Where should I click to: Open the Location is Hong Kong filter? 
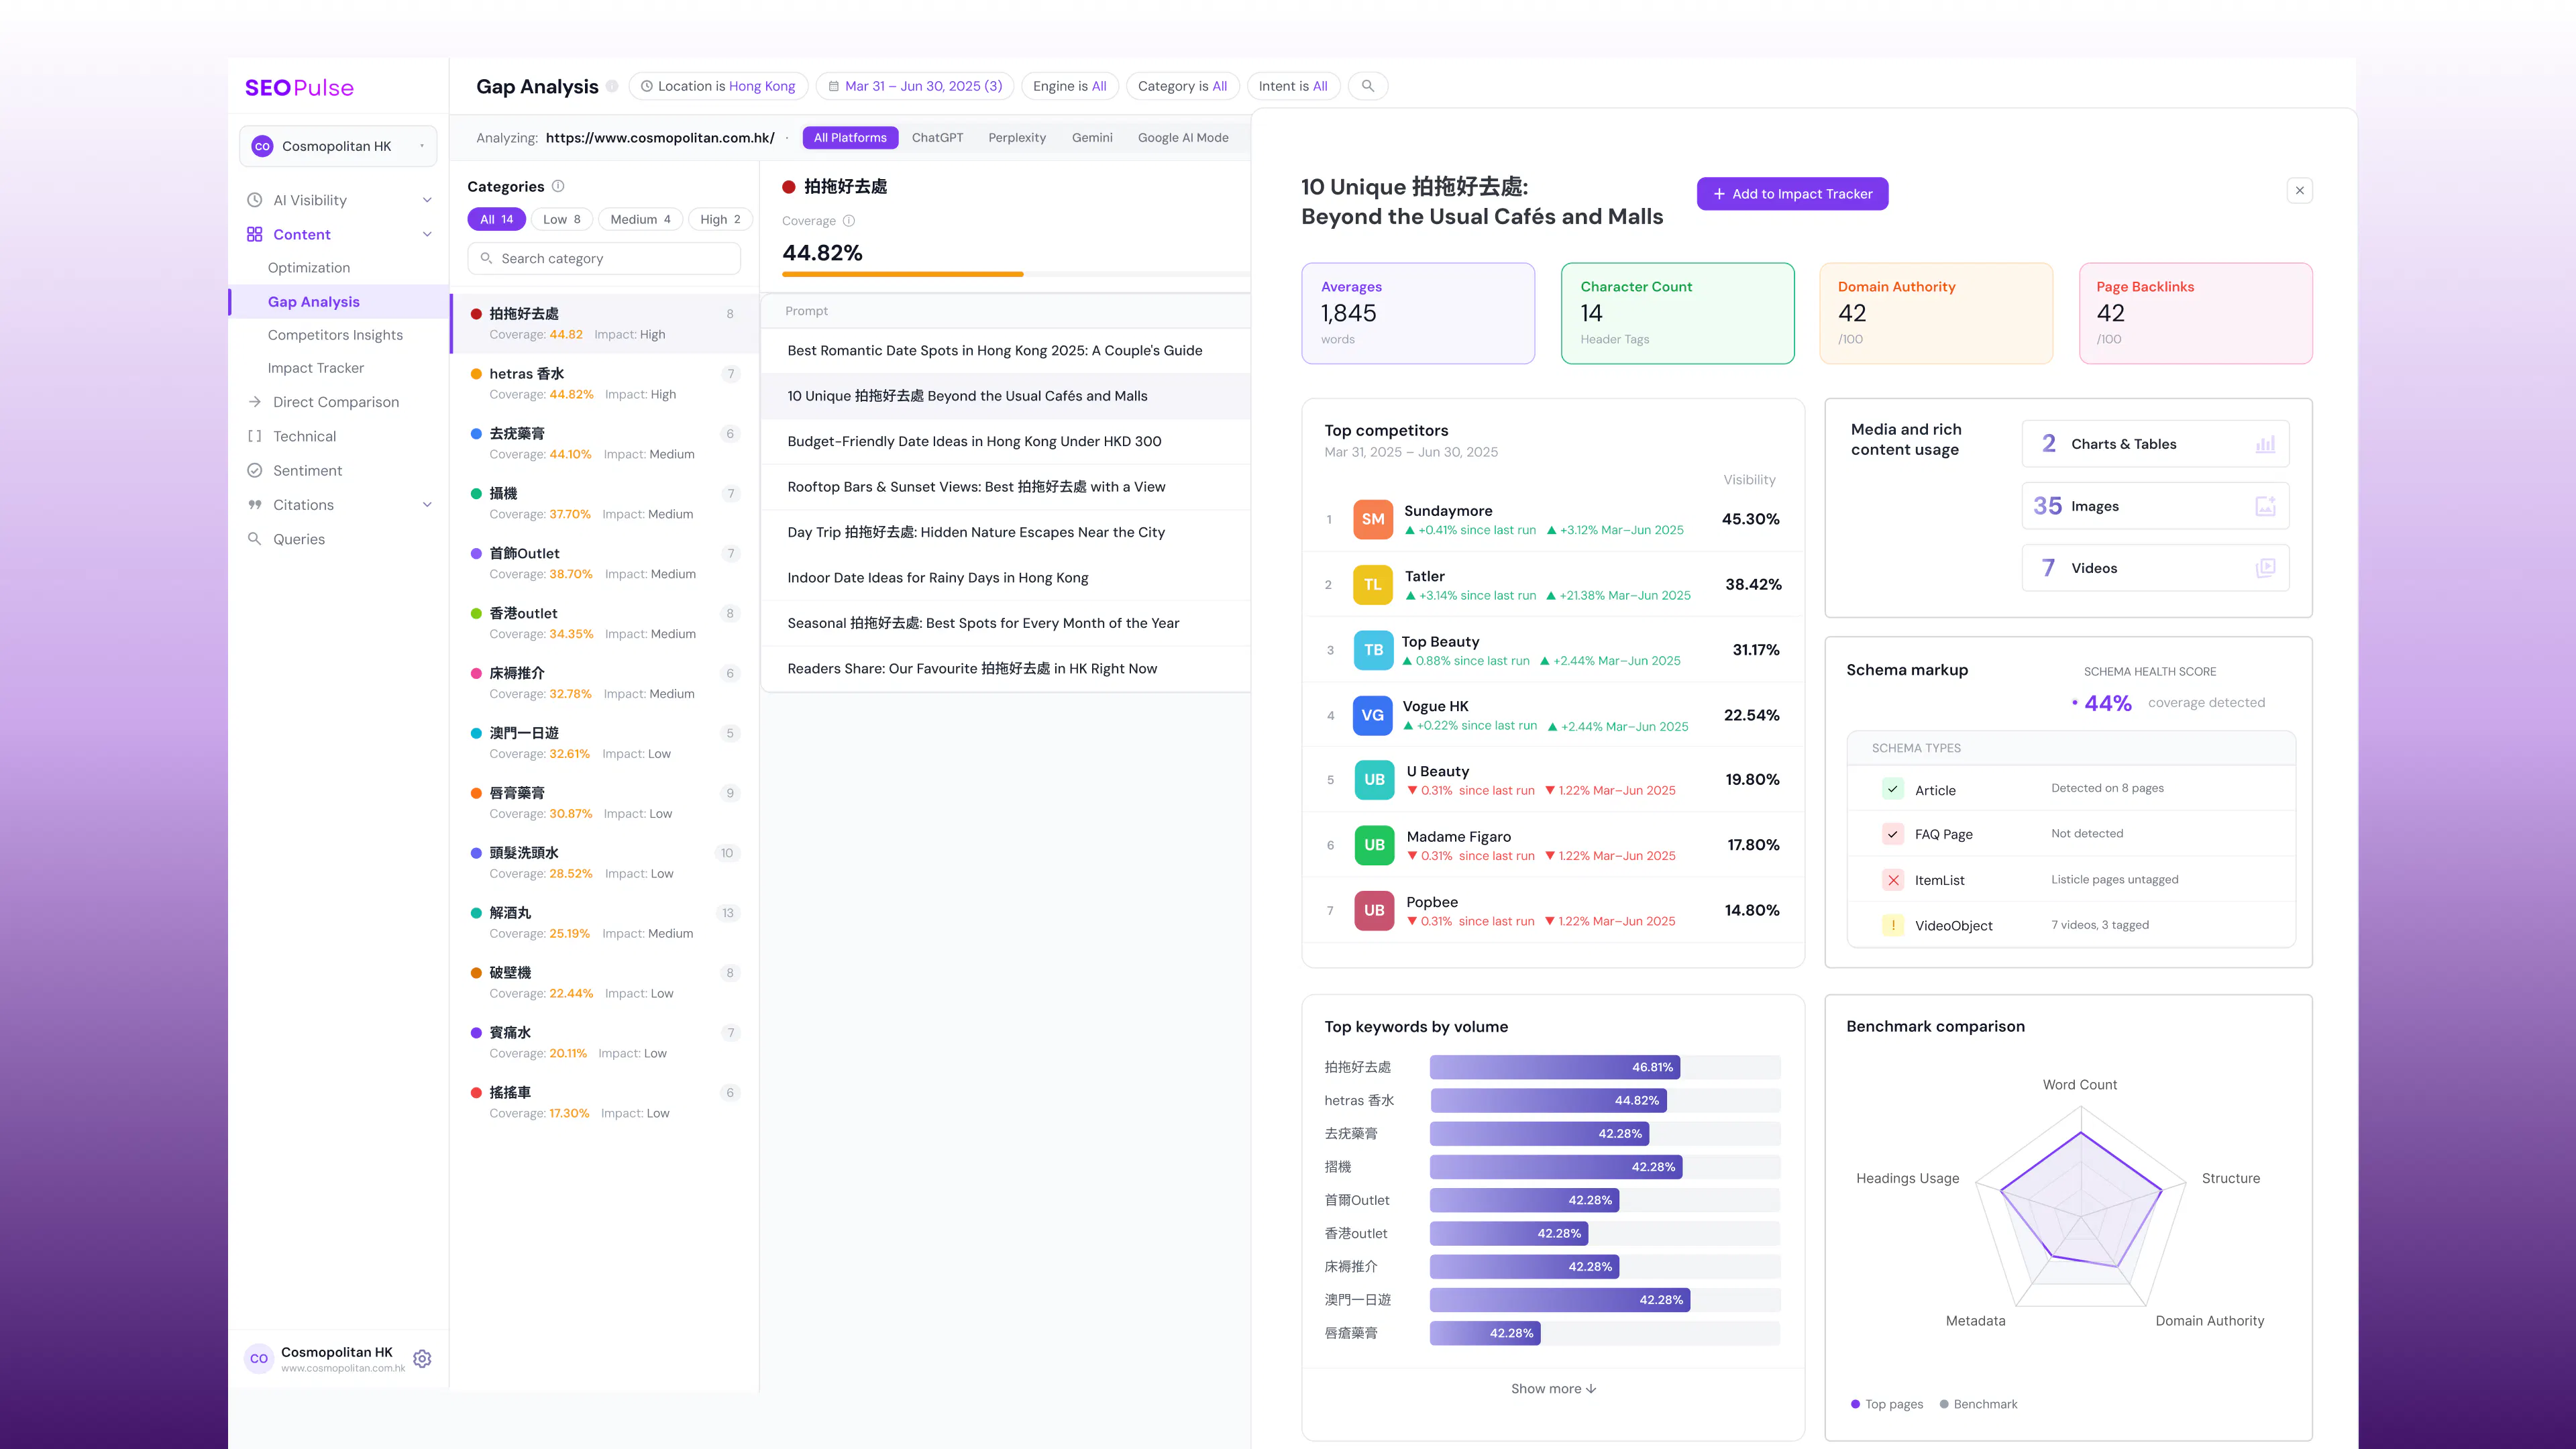tap(718, 86)
